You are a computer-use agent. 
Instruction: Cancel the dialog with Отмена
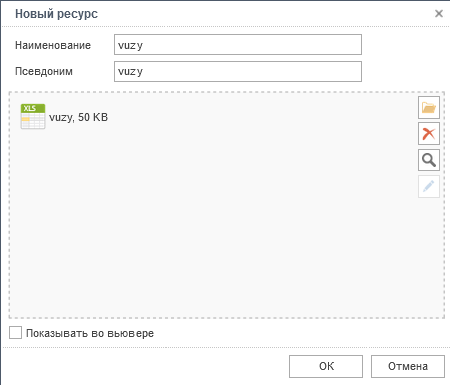408,366
